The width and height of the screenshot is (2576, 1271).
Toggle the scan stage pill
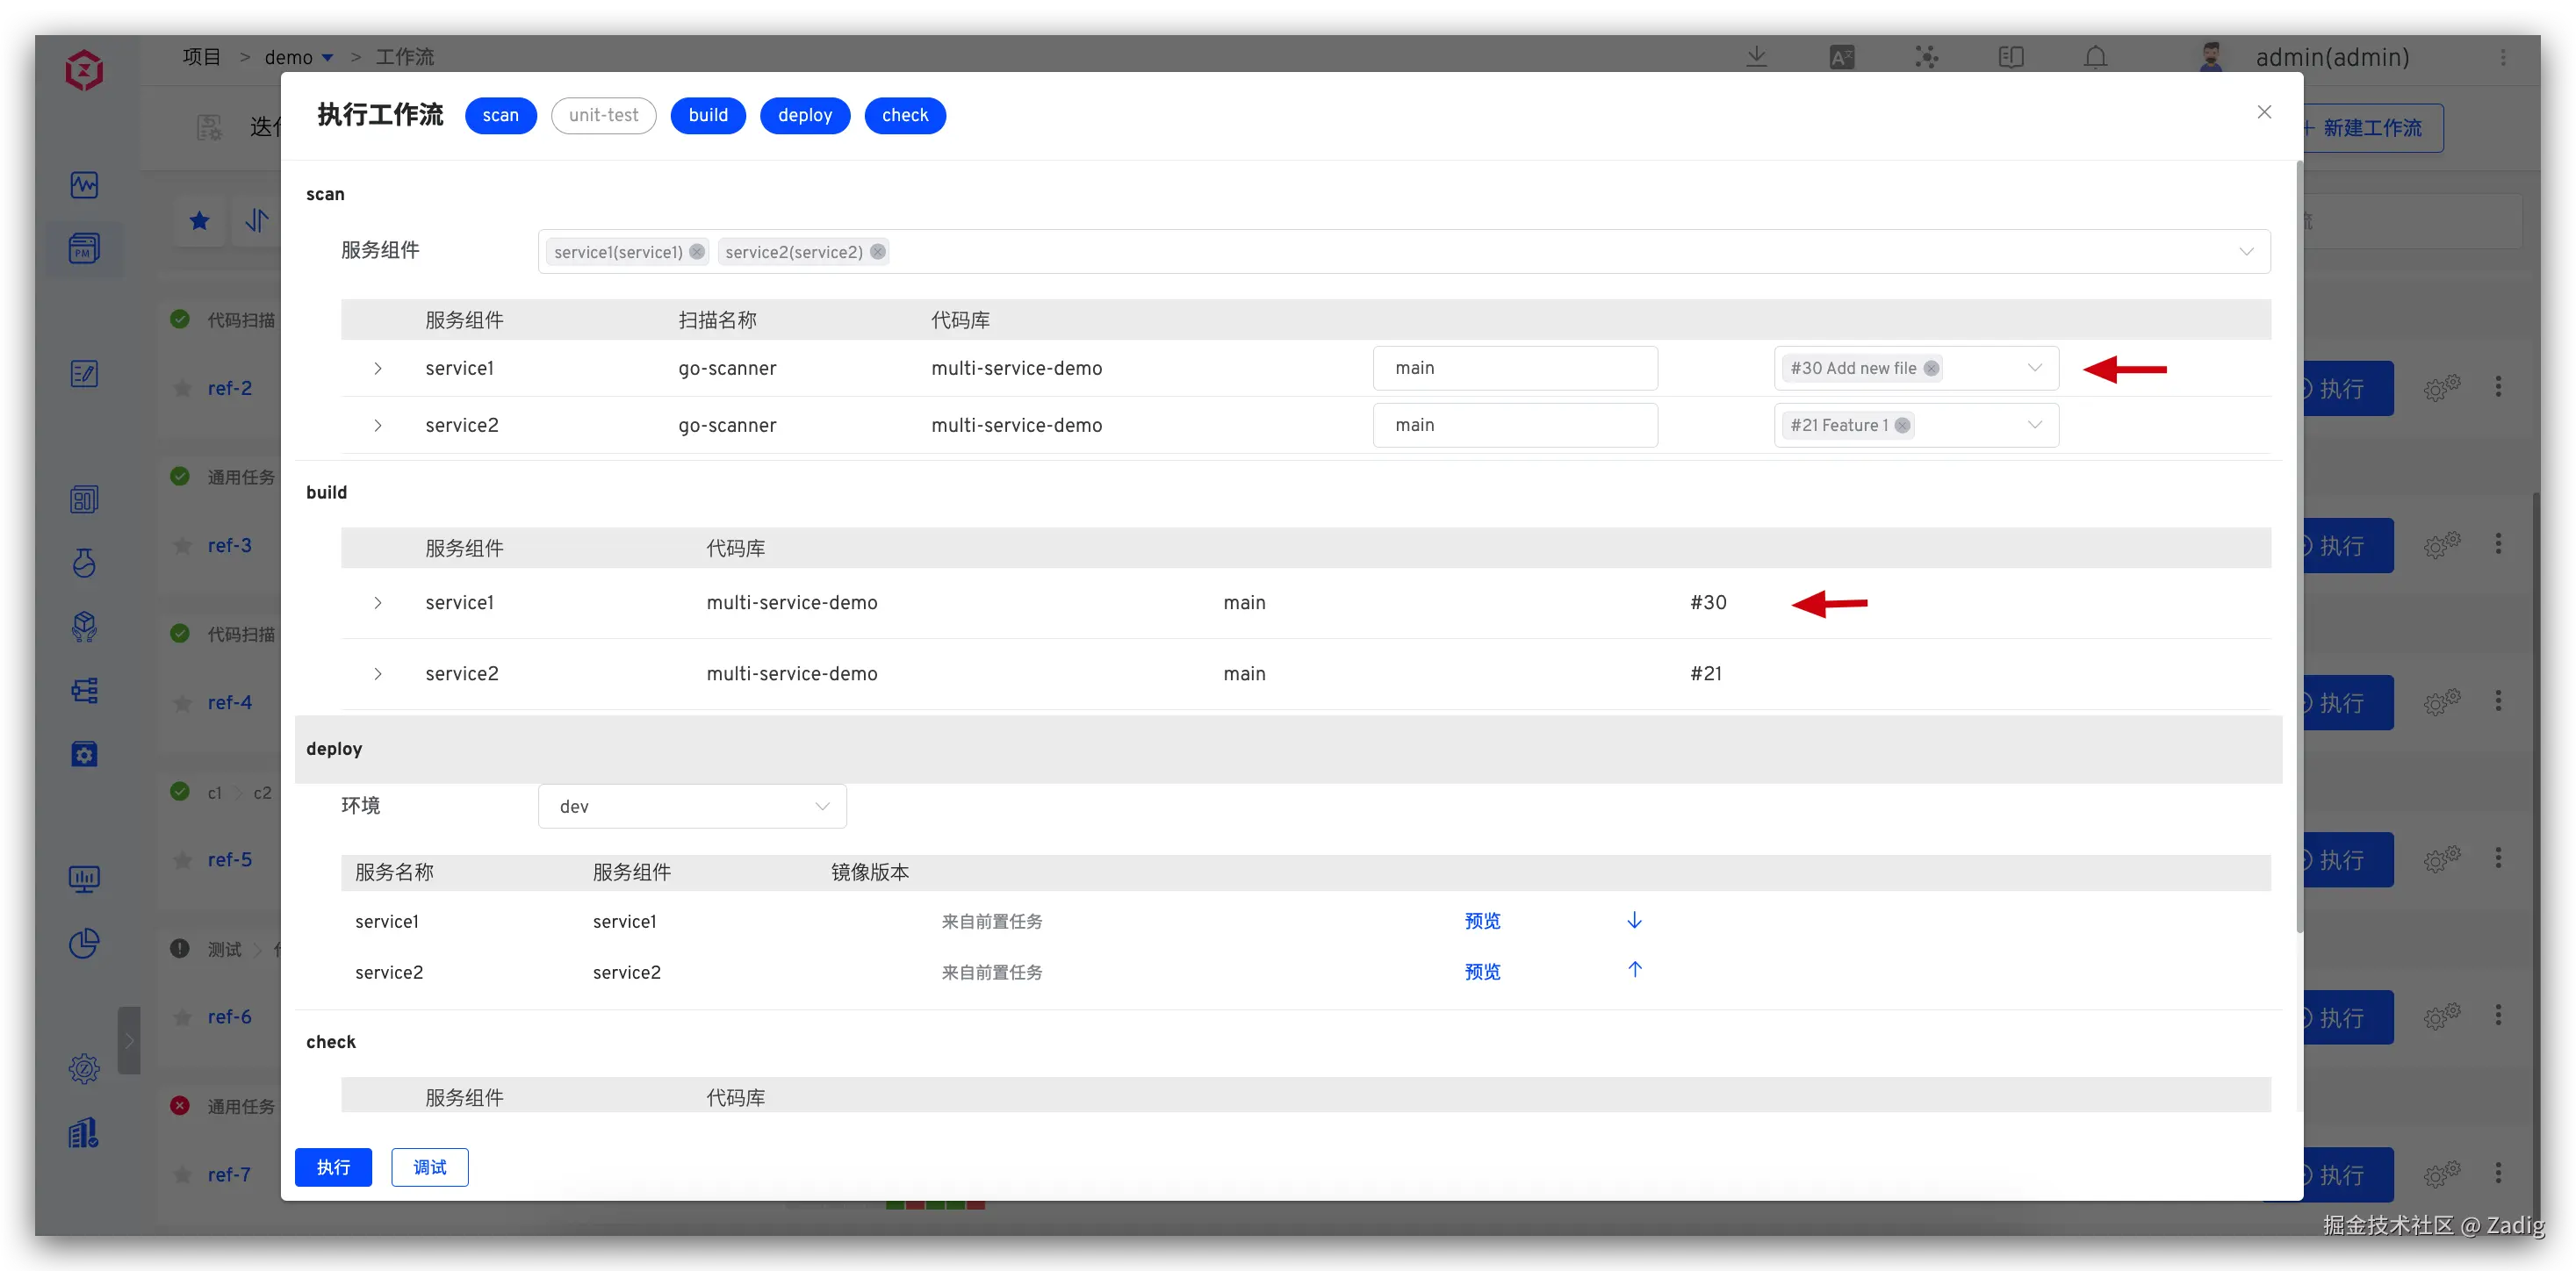click(500, 115)
